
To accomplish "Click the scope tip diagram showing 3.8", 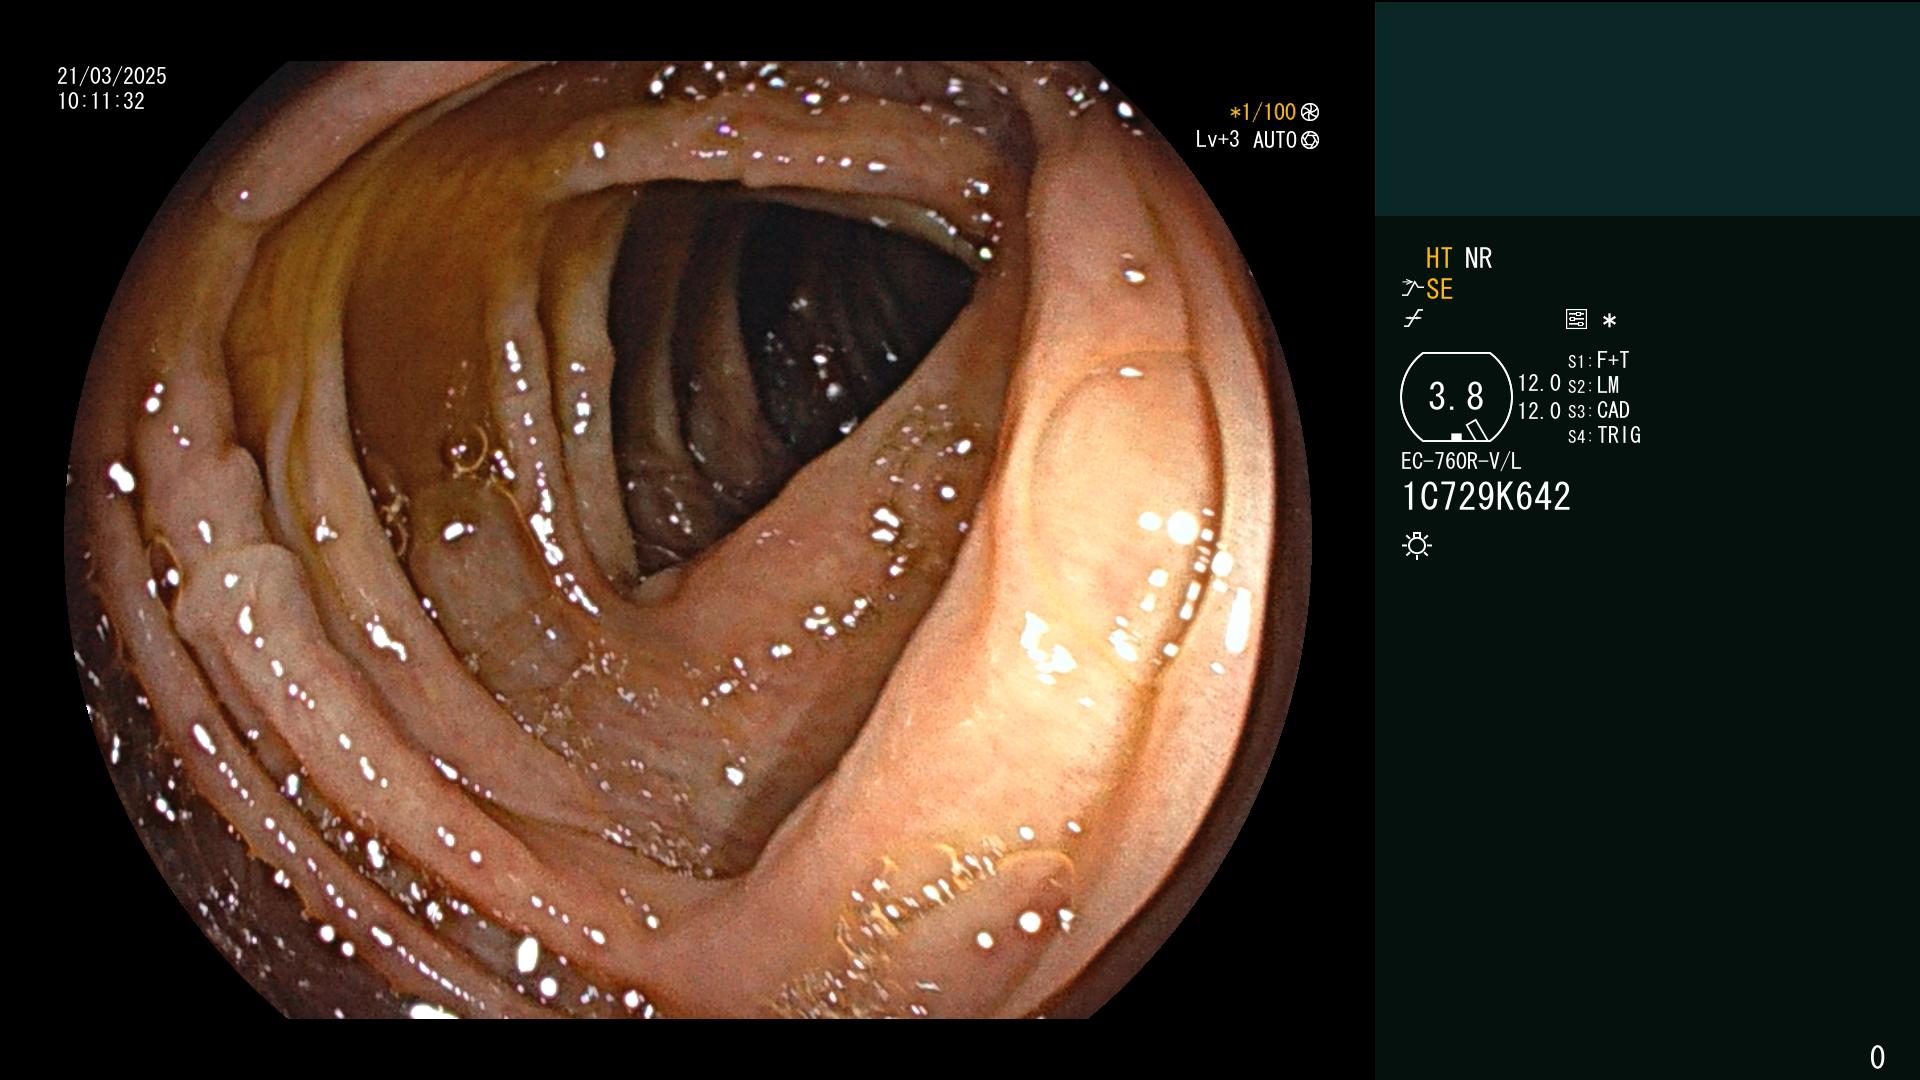I will pyautogui.click(x=1456, y=397).
